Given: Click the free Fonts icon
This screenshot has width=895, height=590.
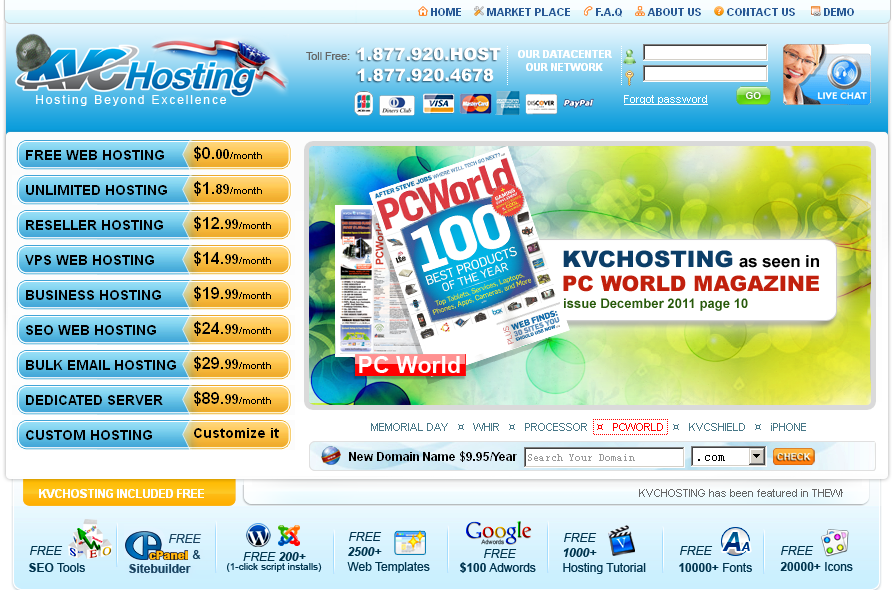Looking at the screenshot, I should click(735, 541).
